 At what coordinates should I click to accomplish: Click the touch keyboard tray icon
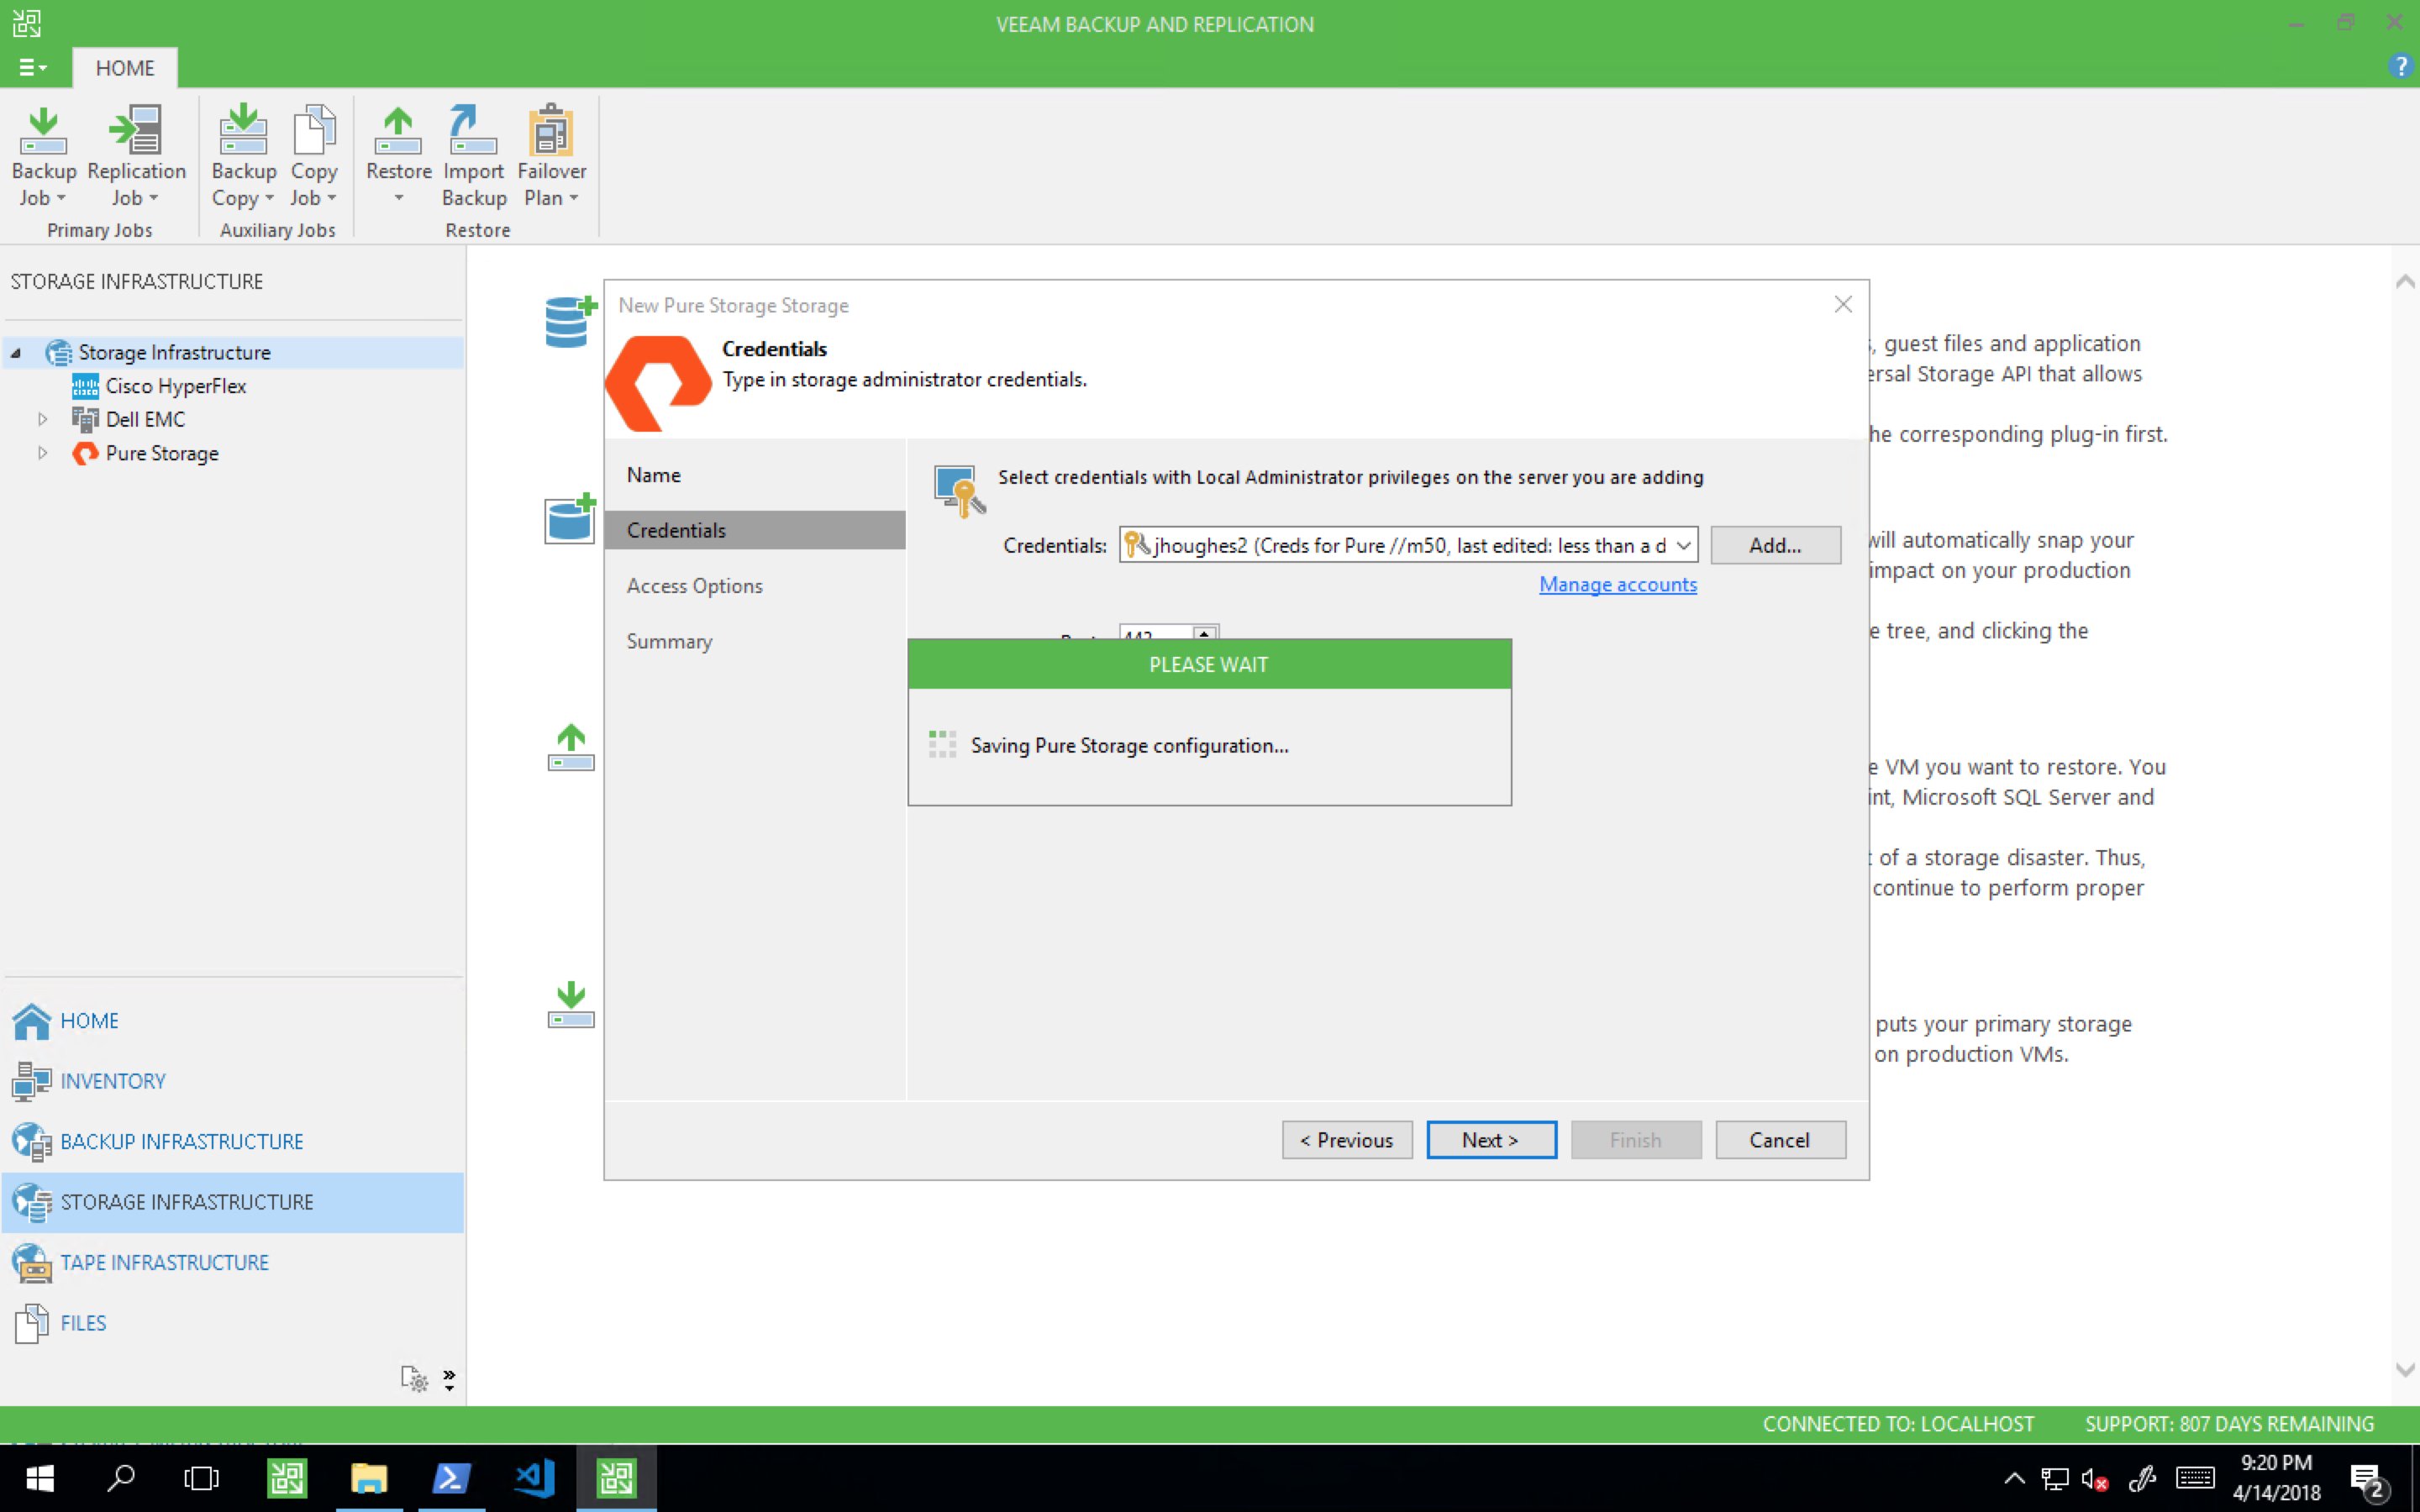(2194, 1478)
